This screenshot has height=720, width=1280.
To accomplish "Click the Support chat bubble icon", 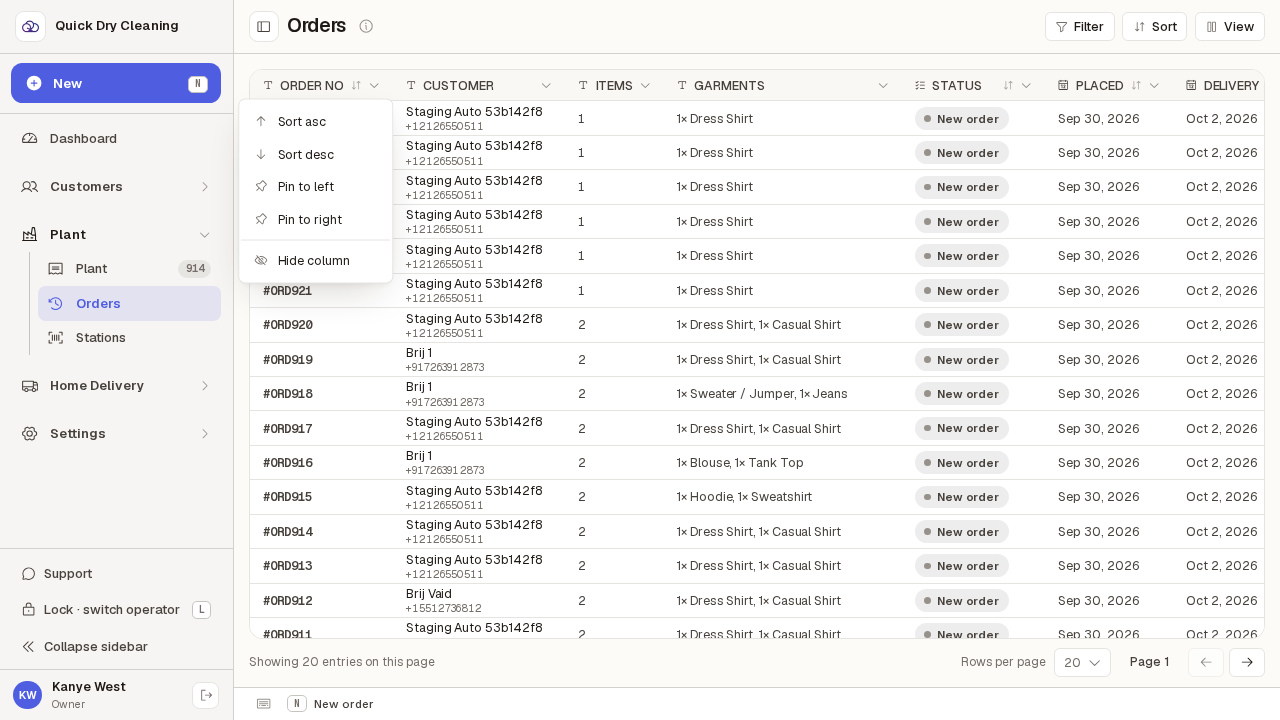I will point(29,574).
